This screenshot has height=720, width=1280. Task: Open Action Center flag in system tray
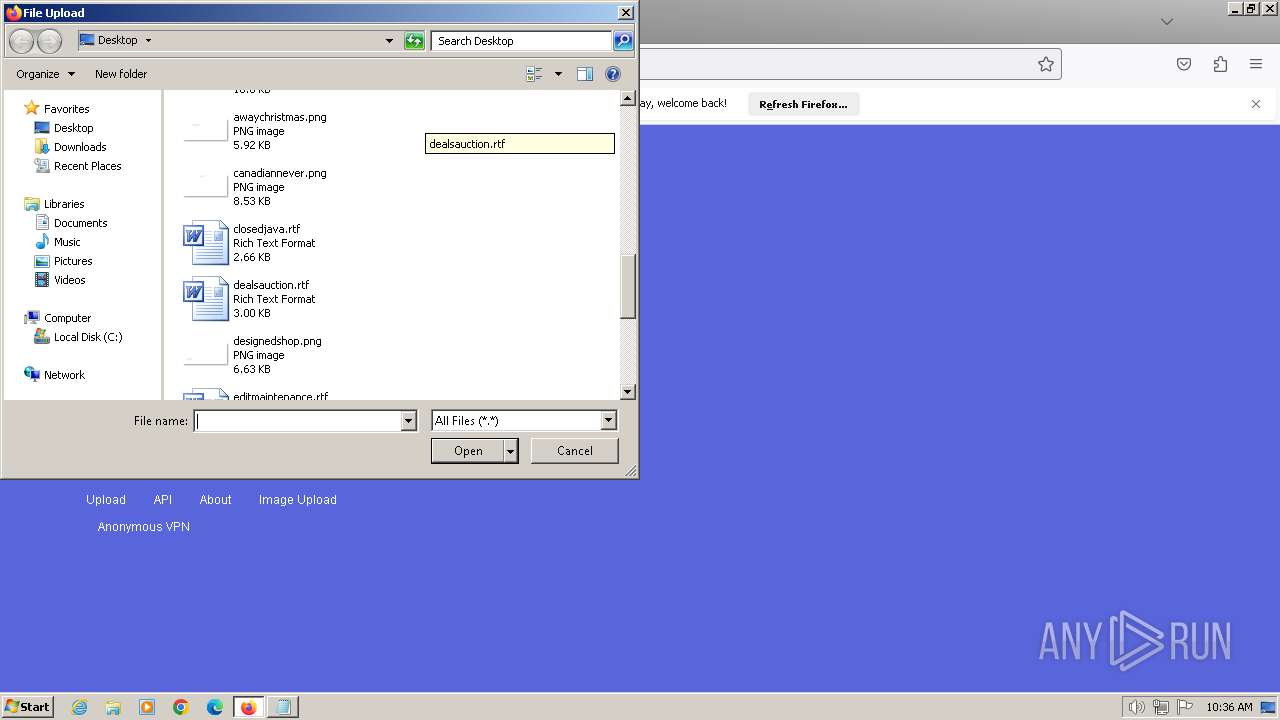click(1185, 707)
